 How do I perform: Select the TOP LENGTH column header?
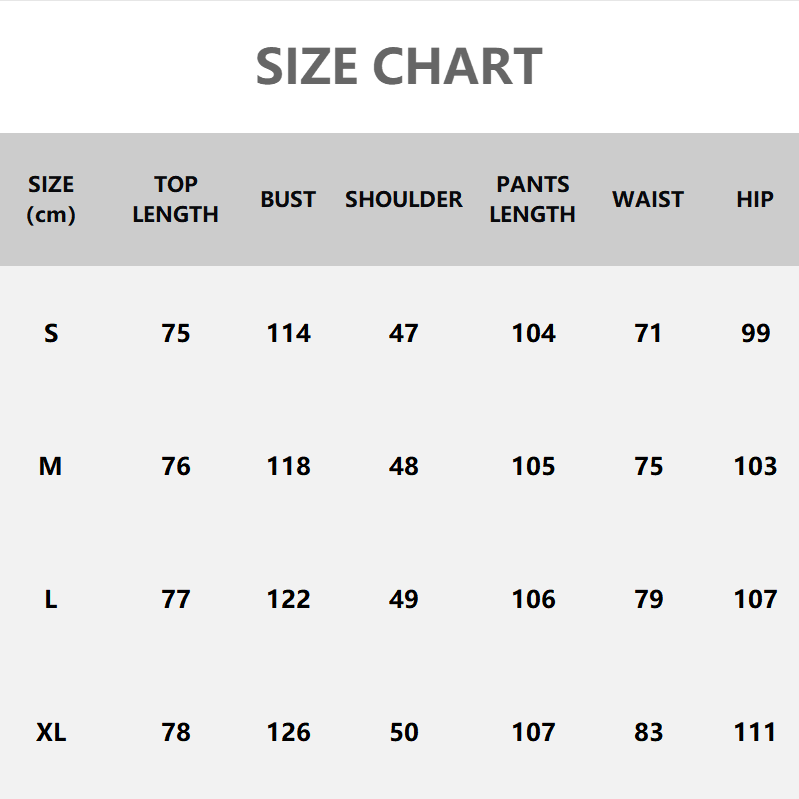175,199
